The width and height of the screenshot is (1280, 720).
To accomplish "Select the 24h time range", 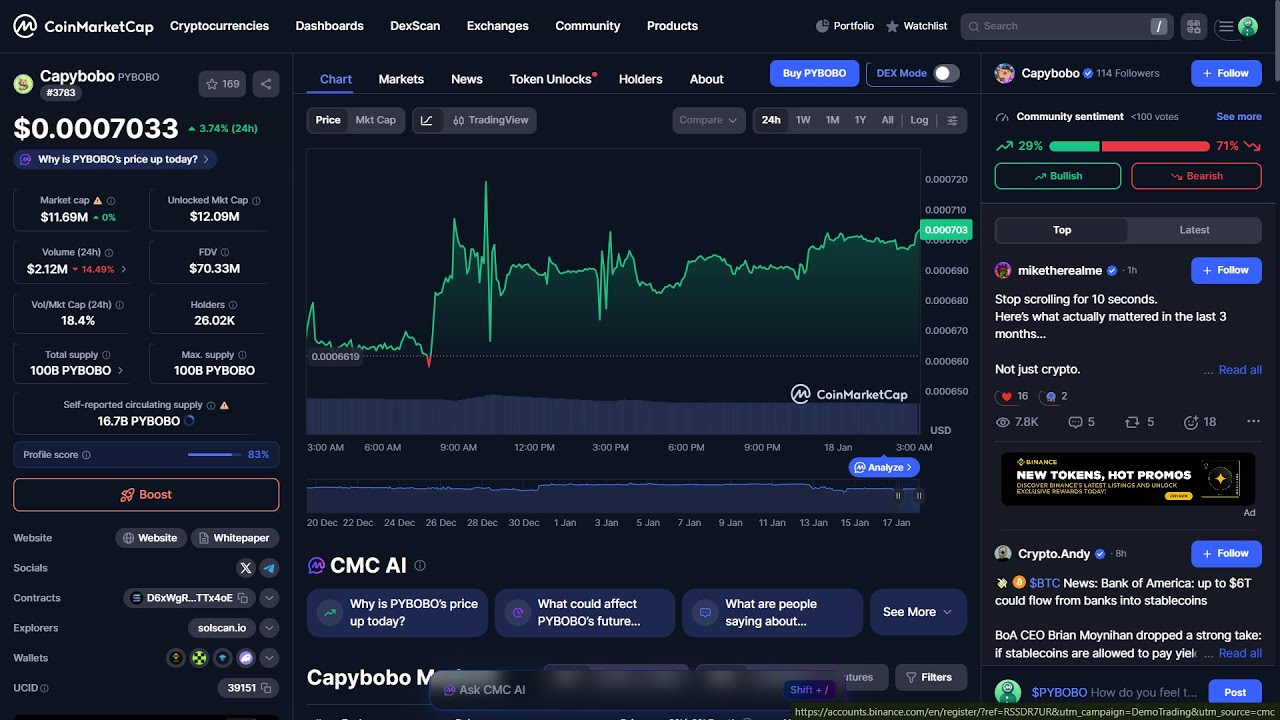I will 771,120.
